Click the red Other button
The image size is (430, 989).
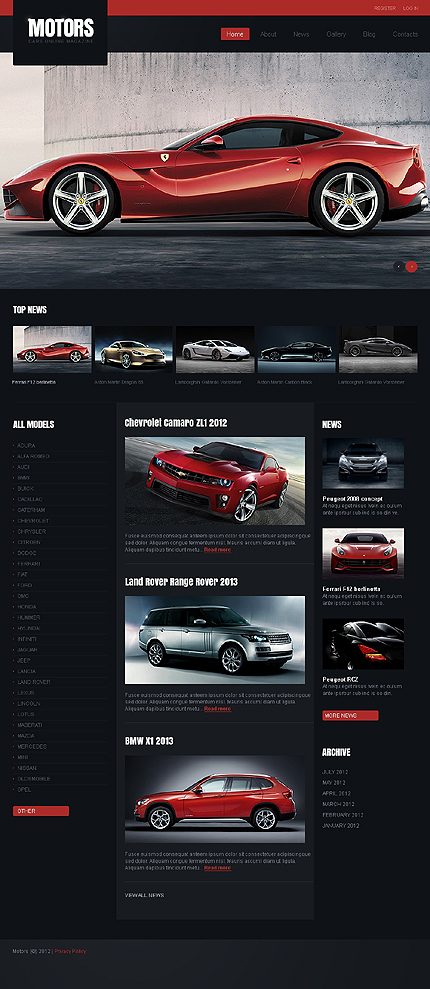[x=41, y=811]
